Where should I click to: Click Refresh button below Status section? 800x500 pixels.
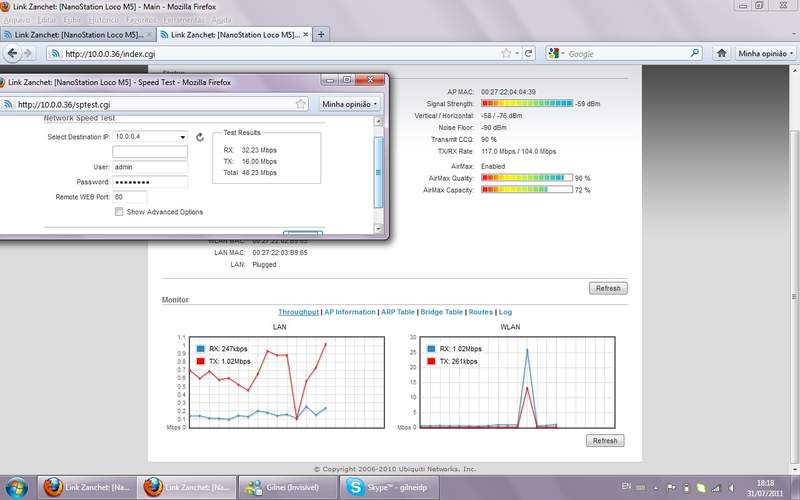(x=608, y=288)
